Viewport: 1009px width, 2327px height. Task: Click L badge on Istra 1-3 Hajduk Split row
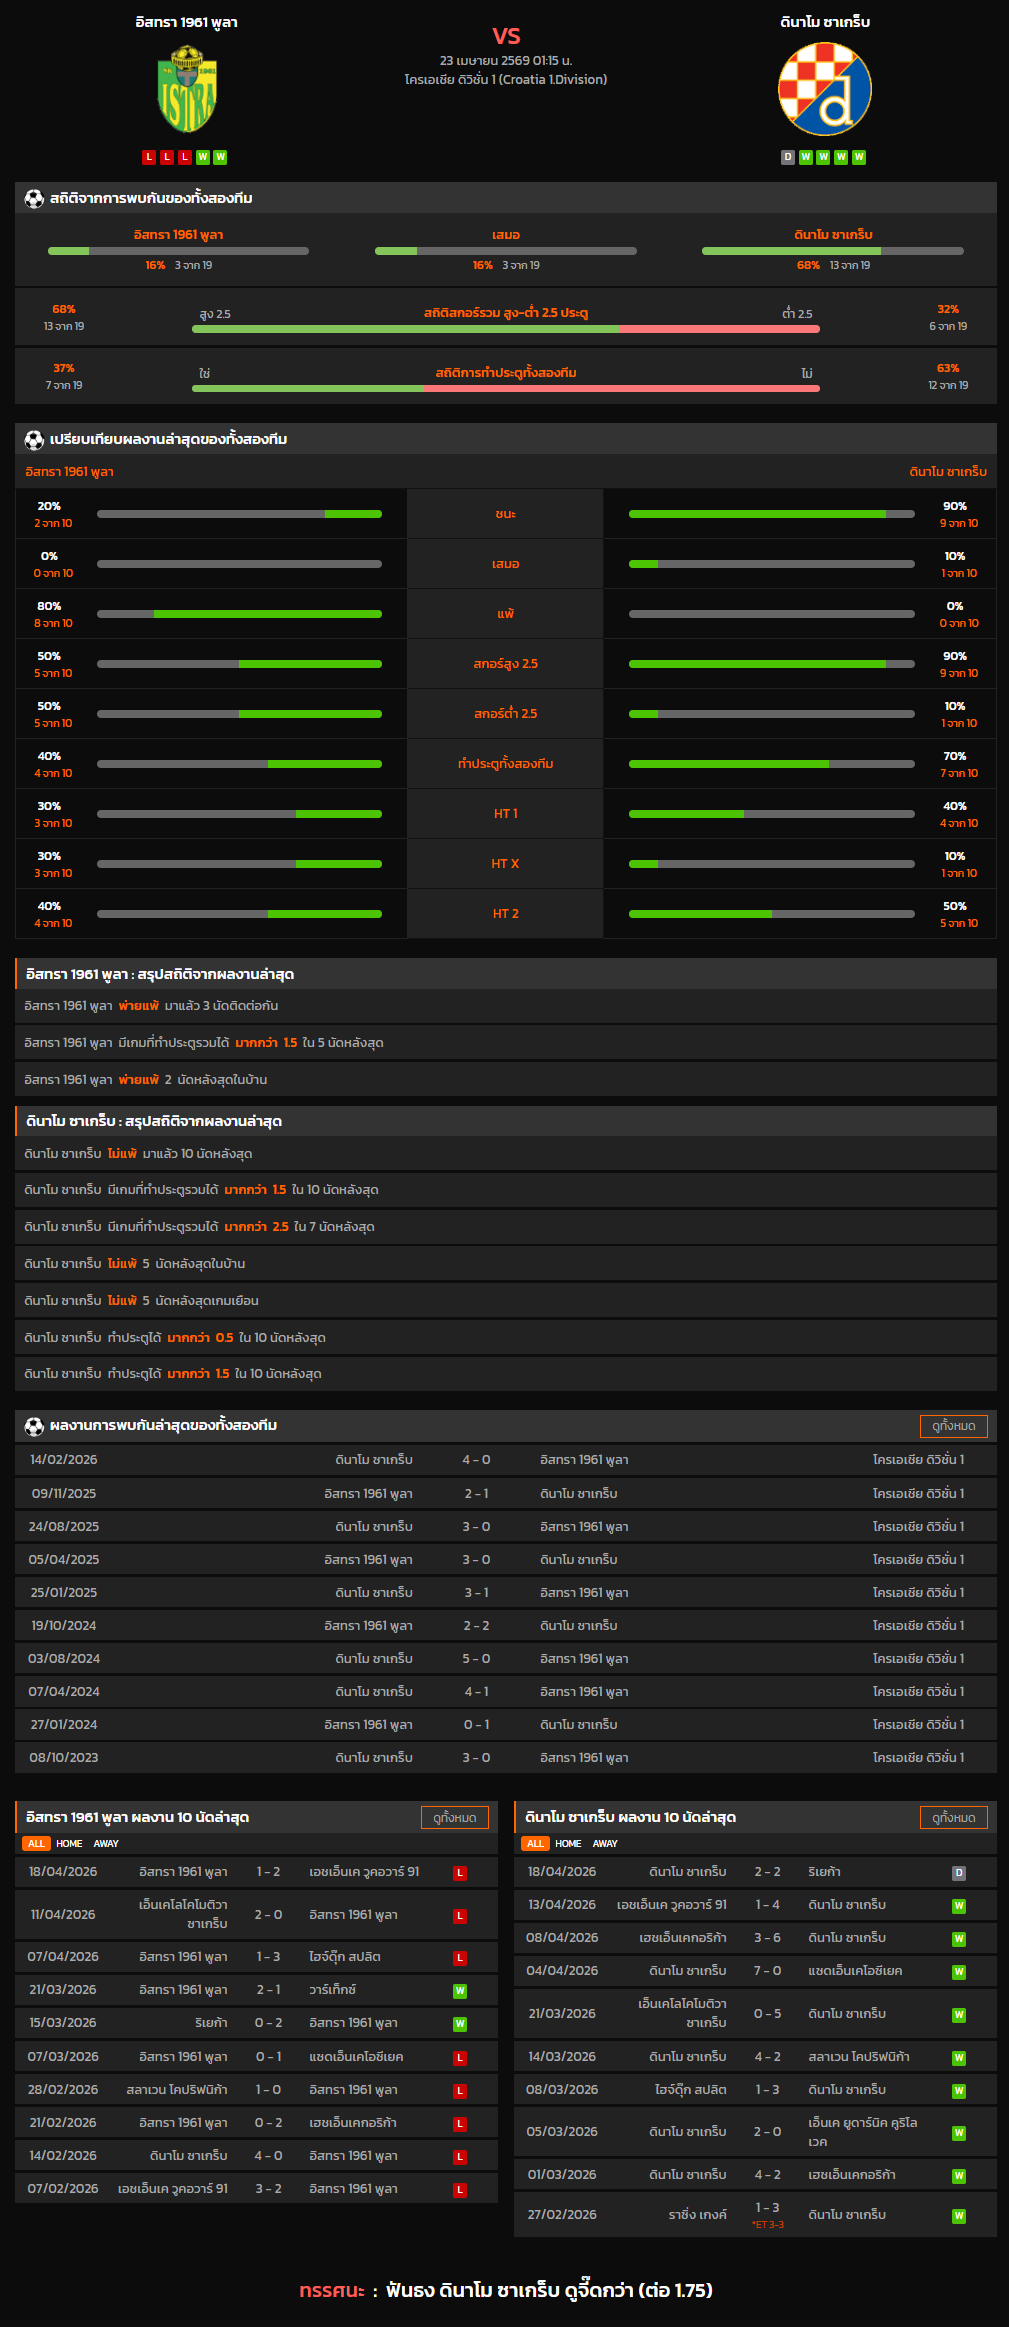pyautogui.click(x=459, y=1956)
